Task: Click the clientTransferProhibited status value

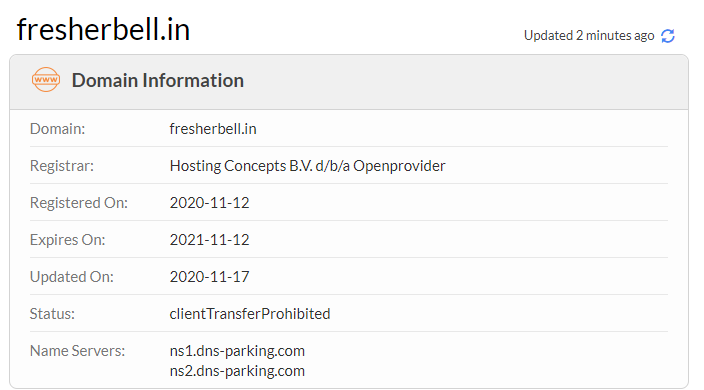Action: point(250,314)
